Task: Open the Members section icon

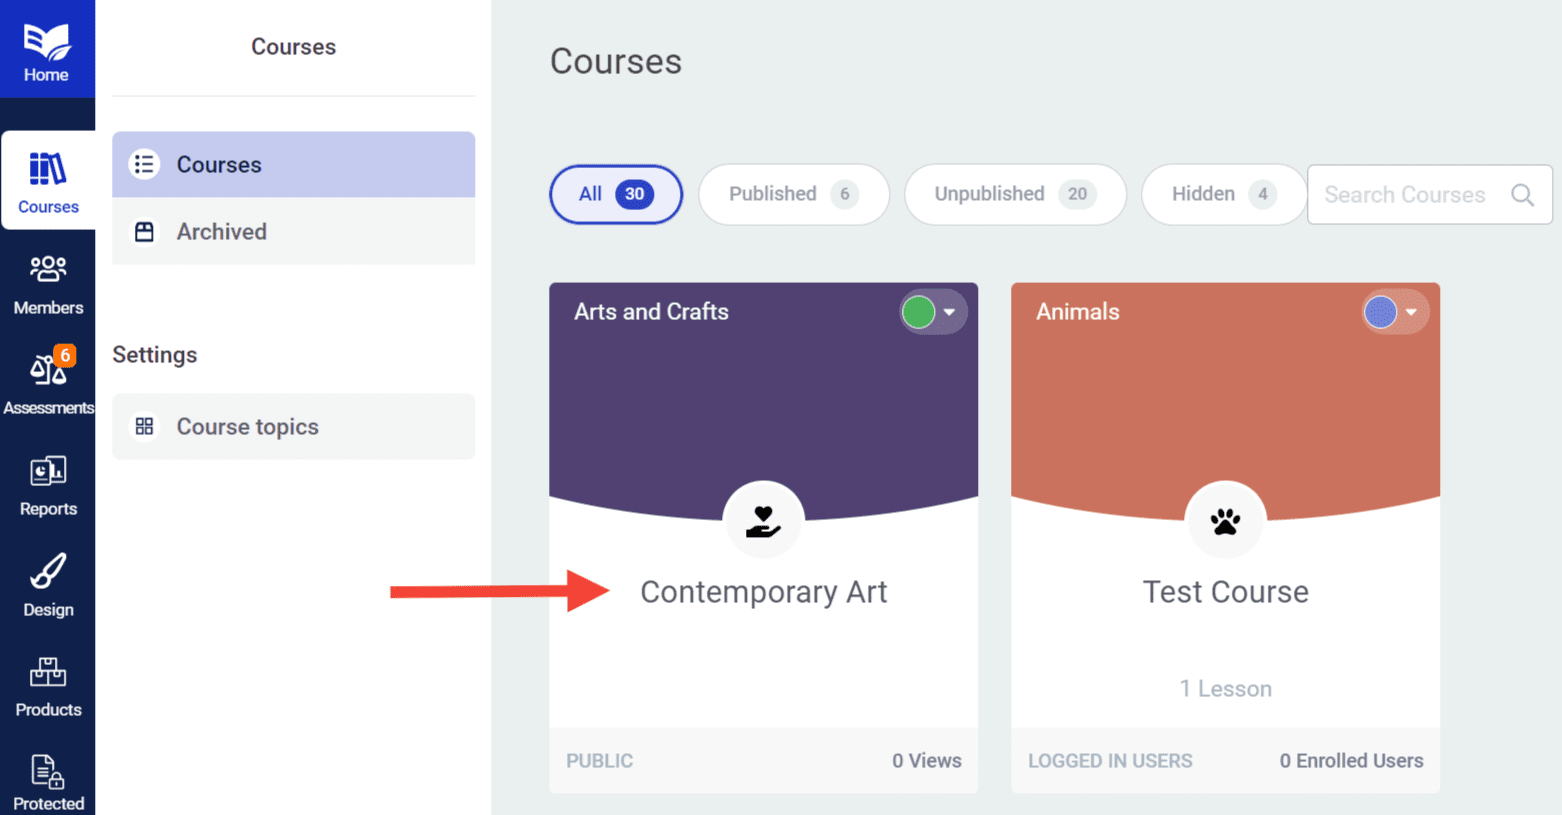Action: coord(48,269)
